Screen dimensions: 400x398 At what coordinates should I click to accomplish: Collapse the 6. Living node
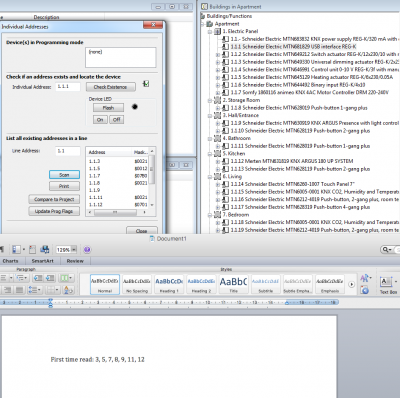[x=210, y=177]
